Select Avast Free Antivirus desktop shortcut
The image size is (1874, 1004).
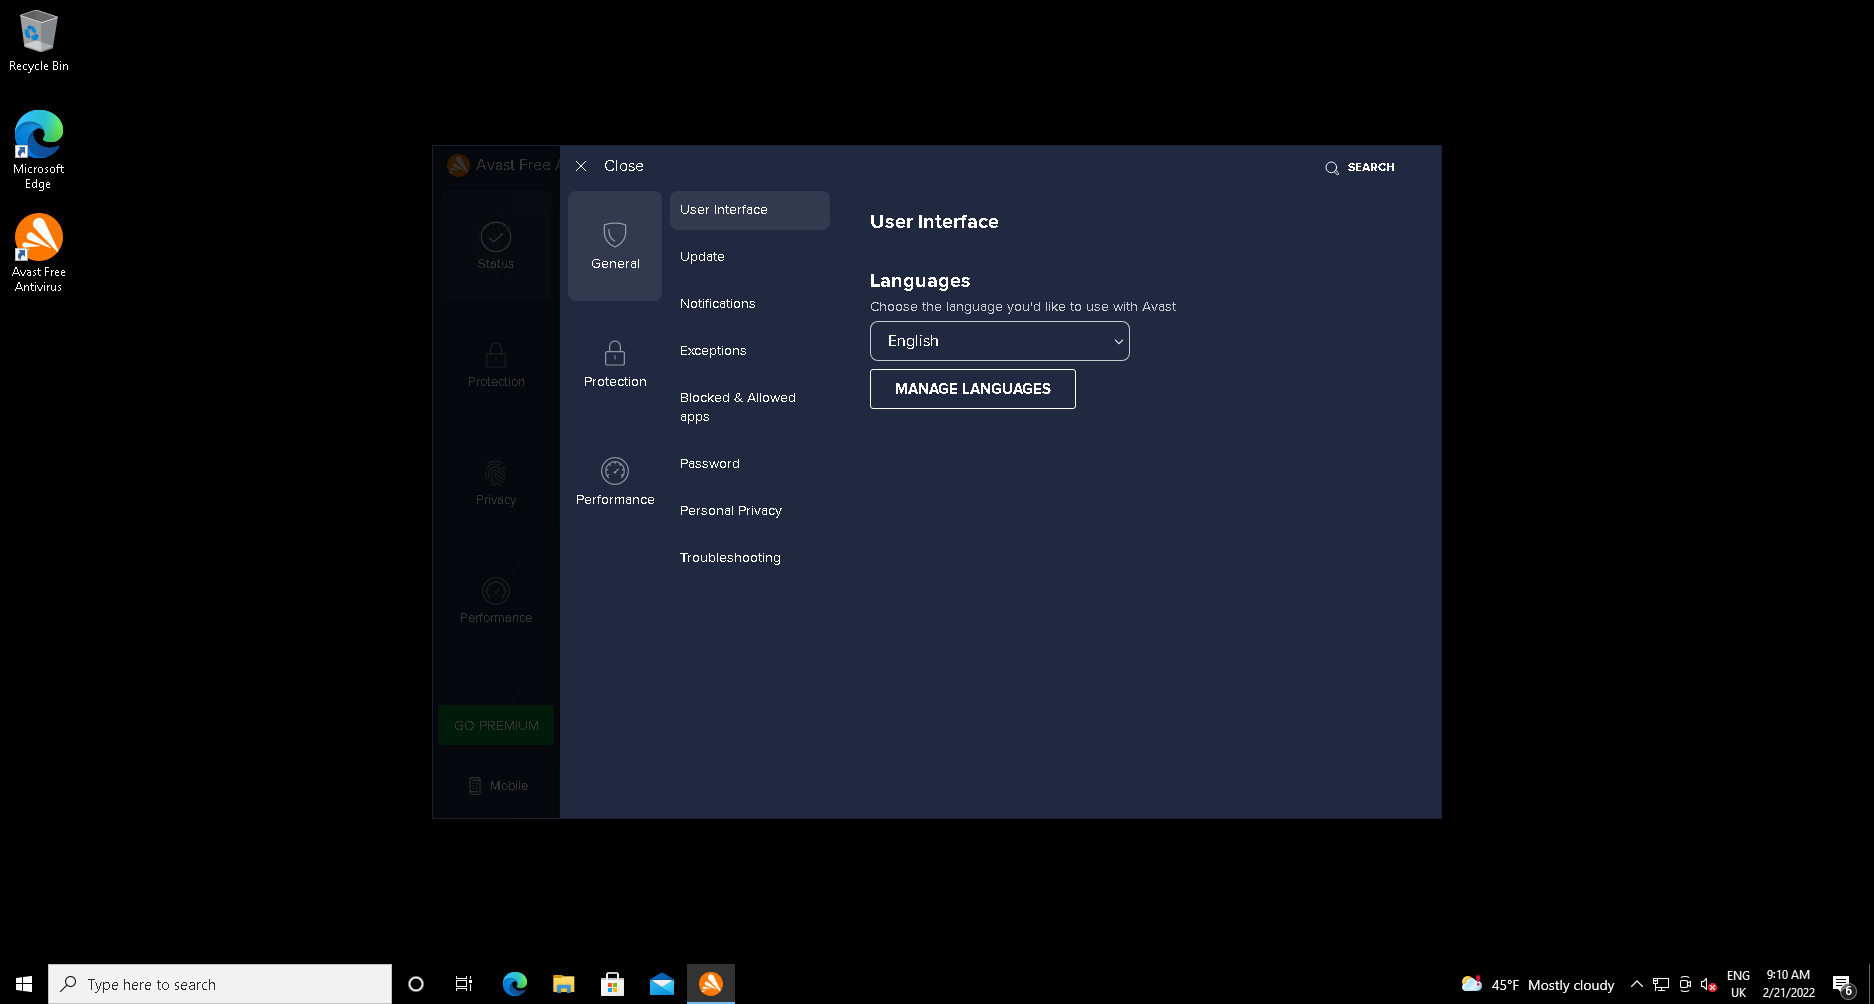click(x=39, y=253)
